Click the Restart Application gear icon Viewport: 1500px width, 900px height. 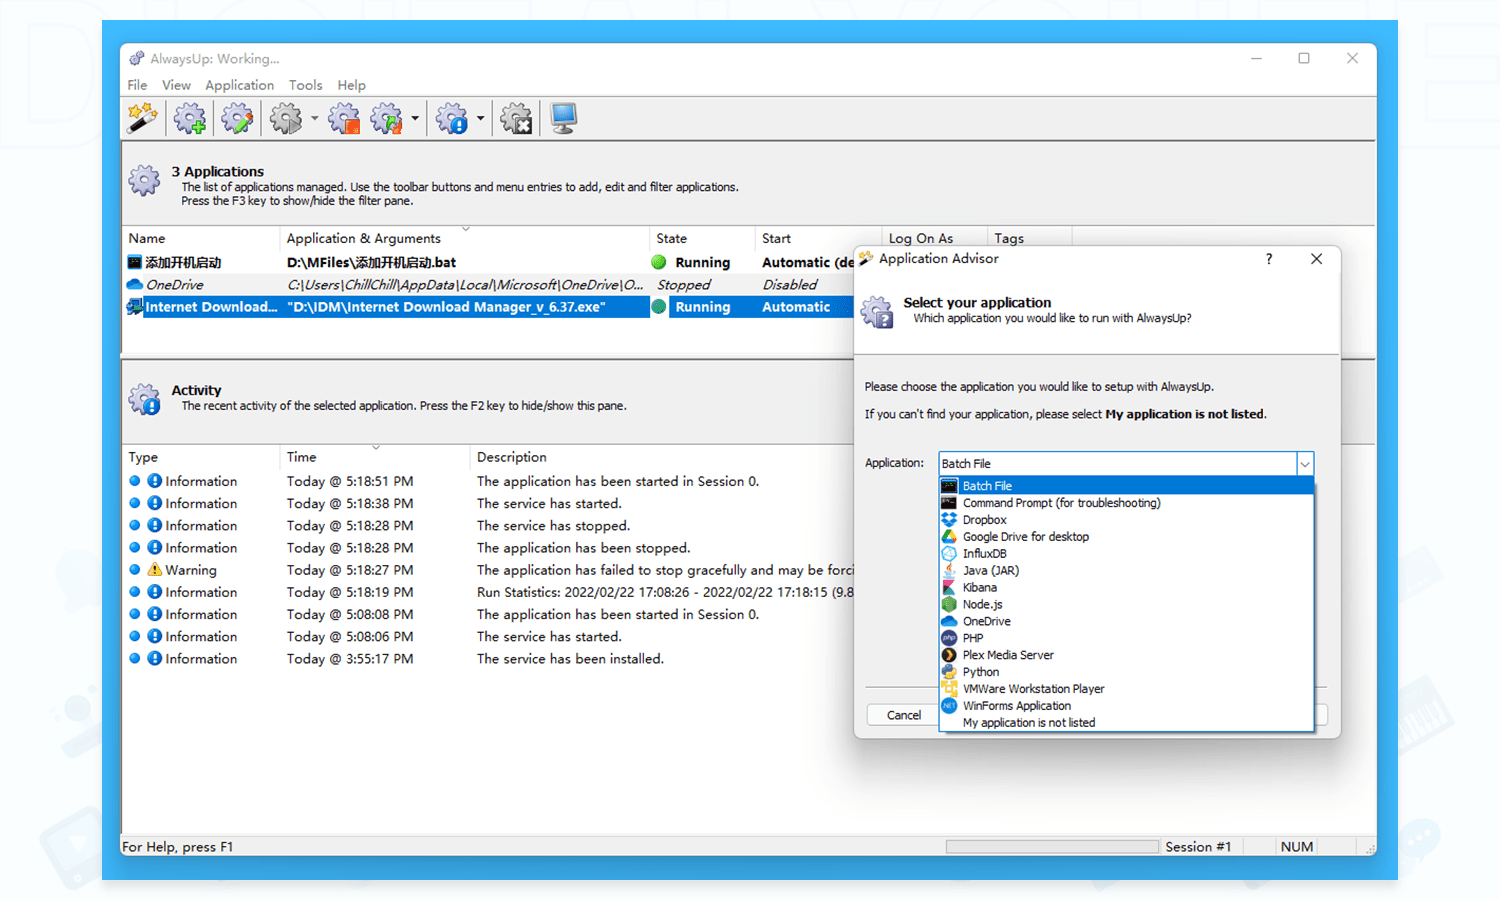[x=386, y=118]
